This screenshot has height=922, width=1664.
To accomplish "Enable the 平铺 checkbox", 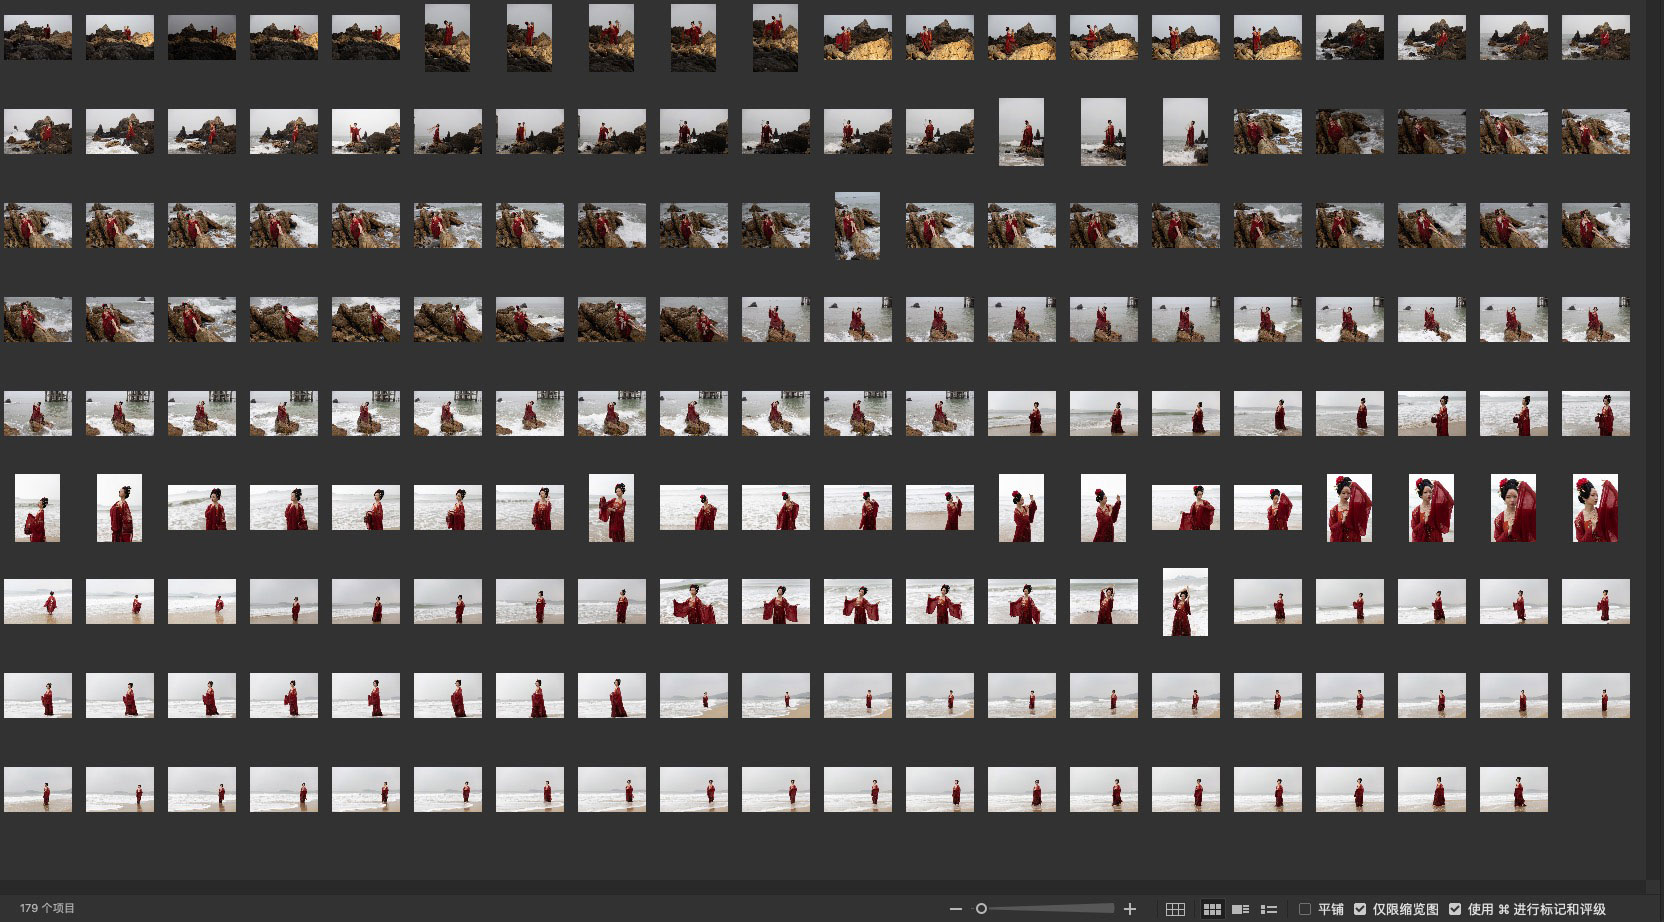I will pyautogui.click(x=1305, y=909).
